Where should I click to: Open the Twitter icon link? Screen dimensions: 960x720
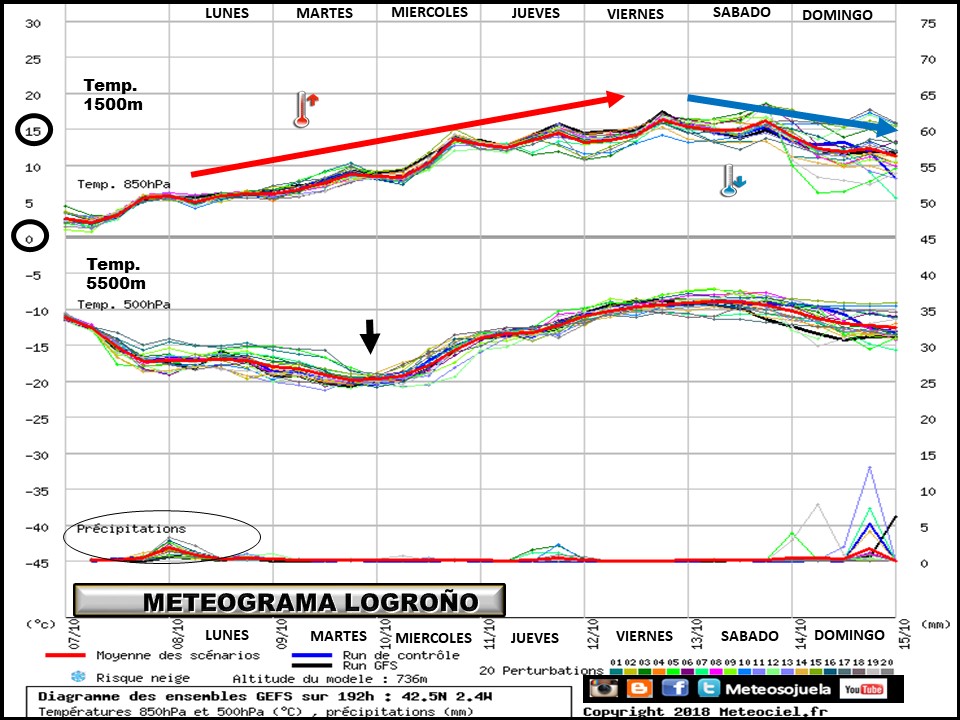(x=707, y=688)
